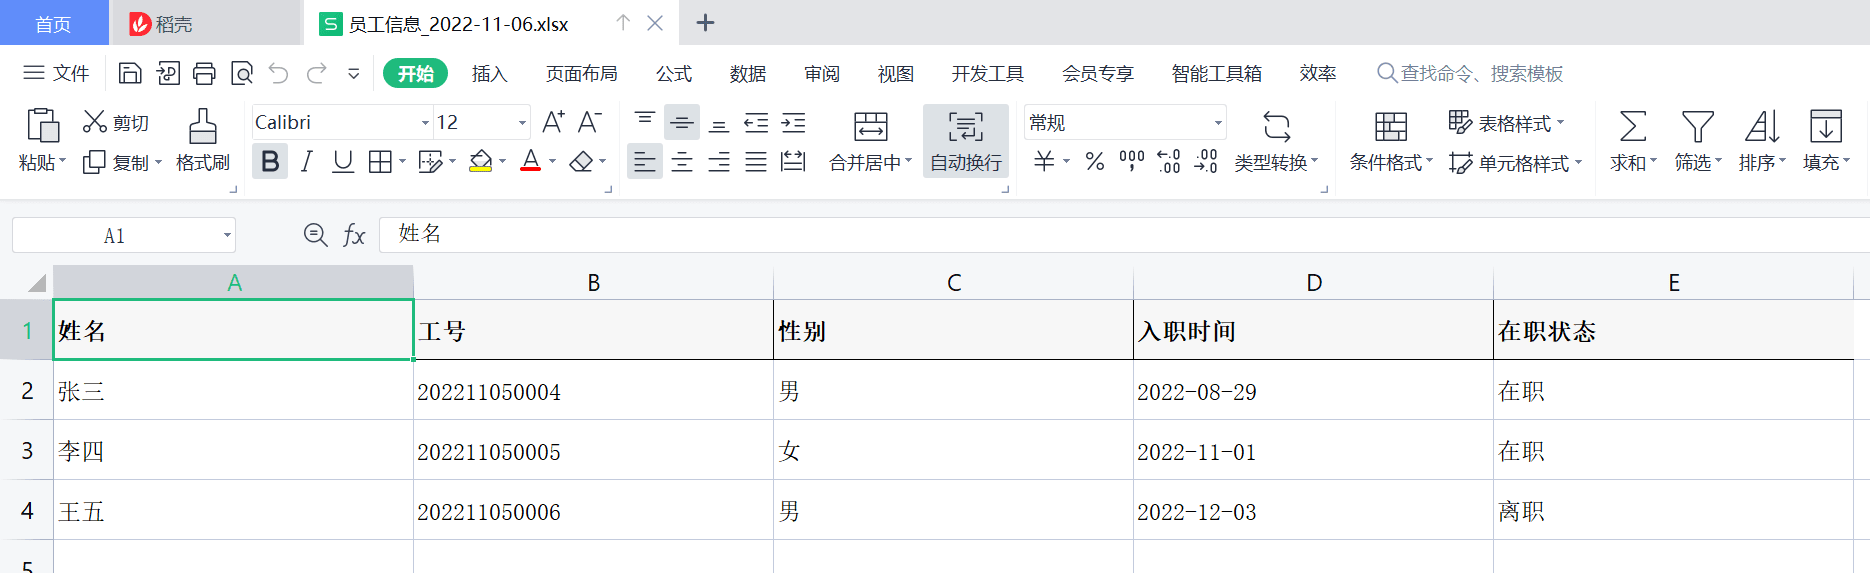Apply the red font color swatch
The image size is (1870, 573).
coord(531,162)
